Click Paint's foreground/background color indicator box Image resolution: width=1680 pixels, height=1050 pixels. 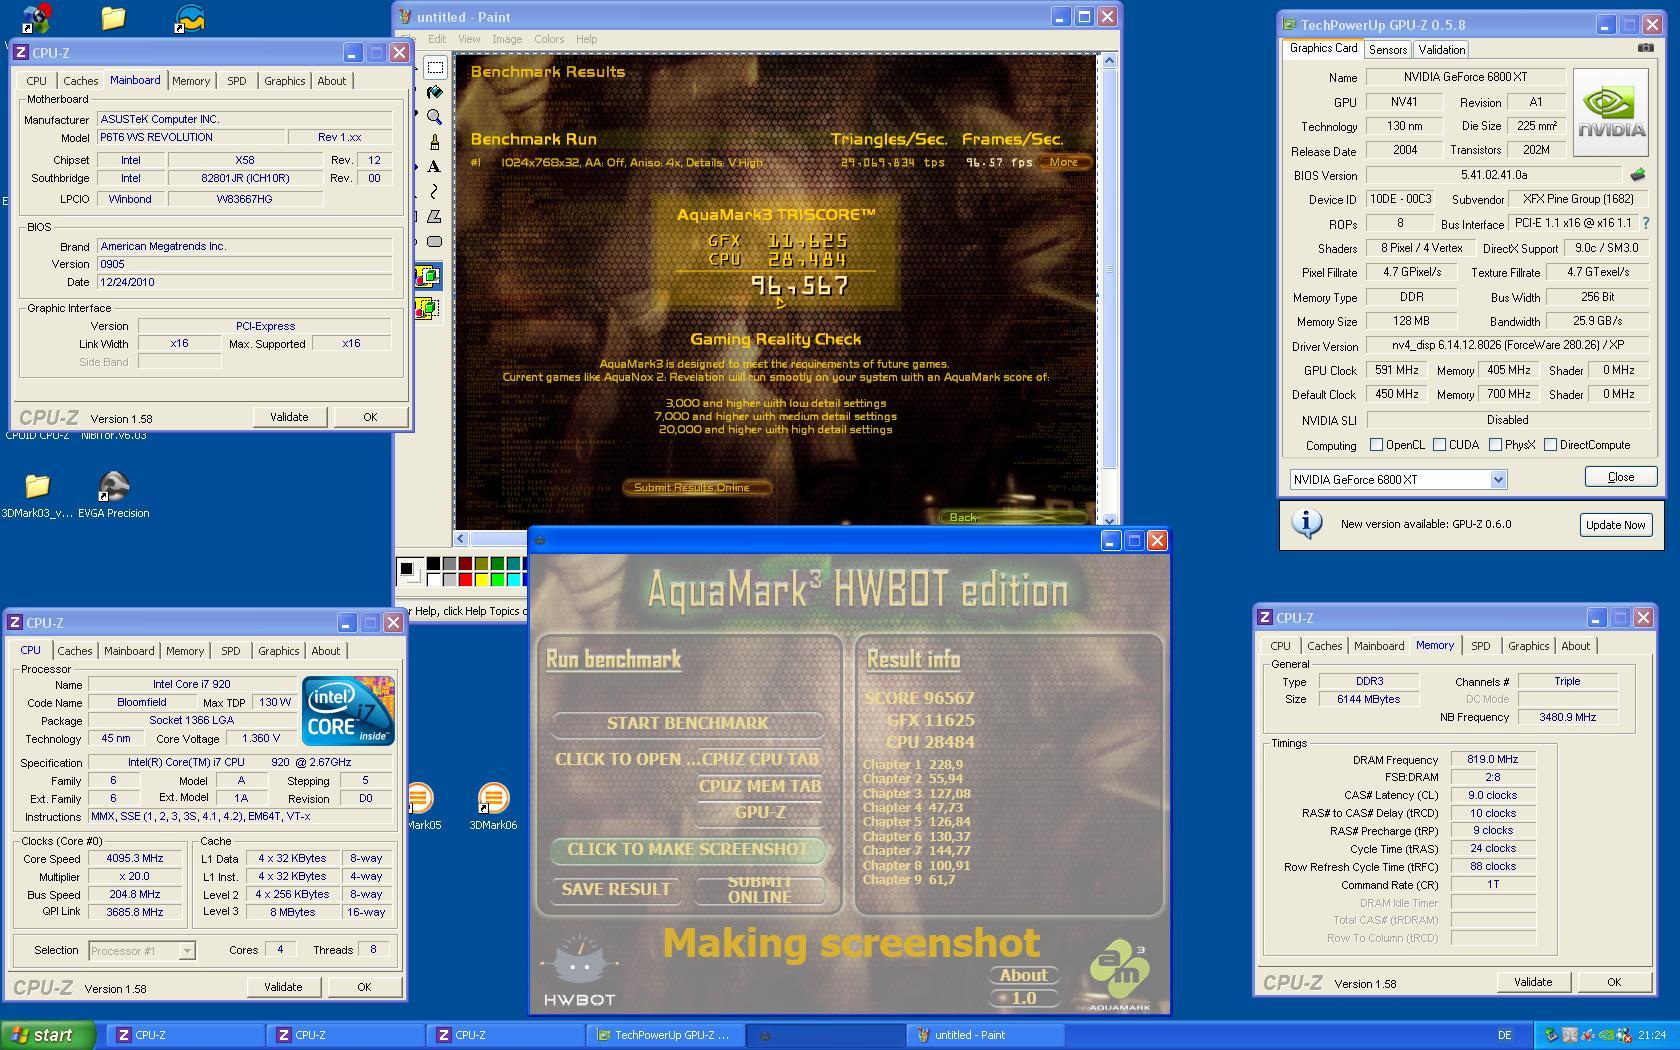coord(409,571)
